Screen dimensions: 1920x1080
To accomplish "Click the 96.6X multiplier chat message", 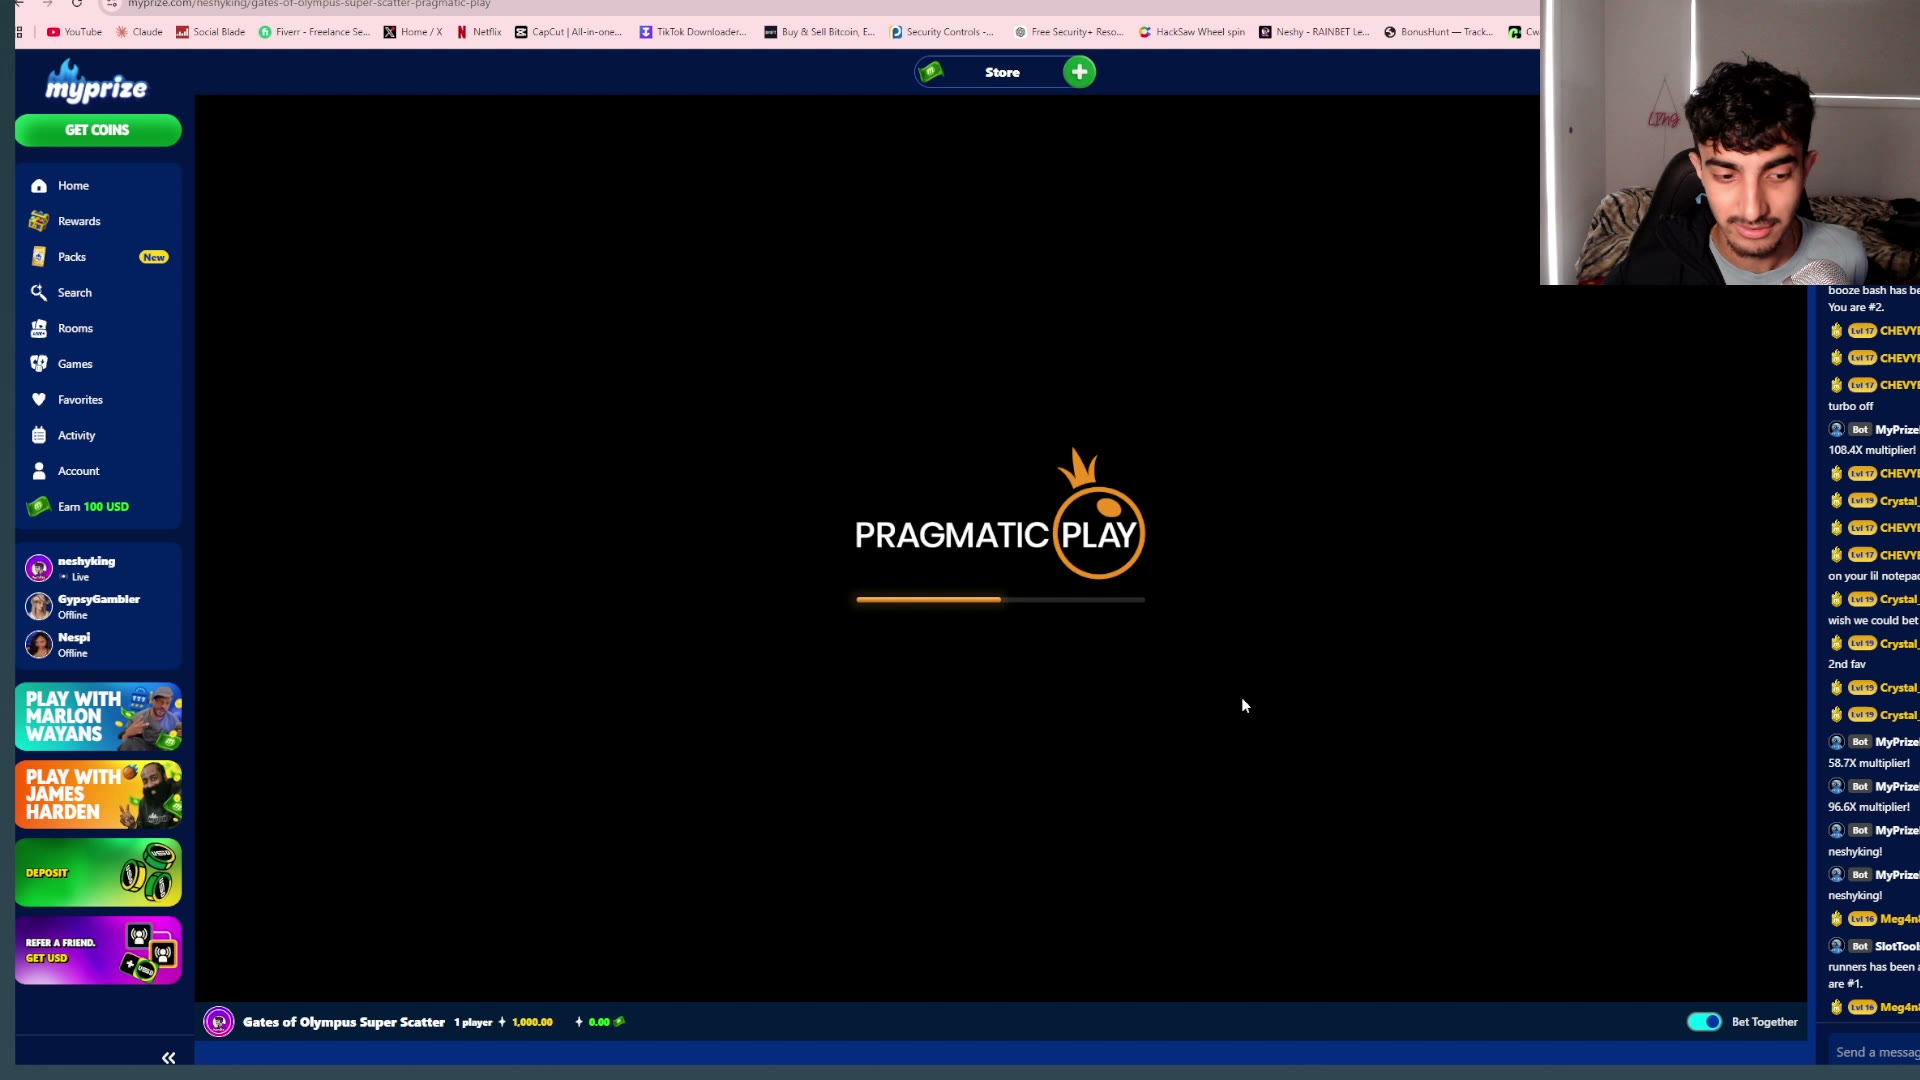I will tap(1868, 807).
